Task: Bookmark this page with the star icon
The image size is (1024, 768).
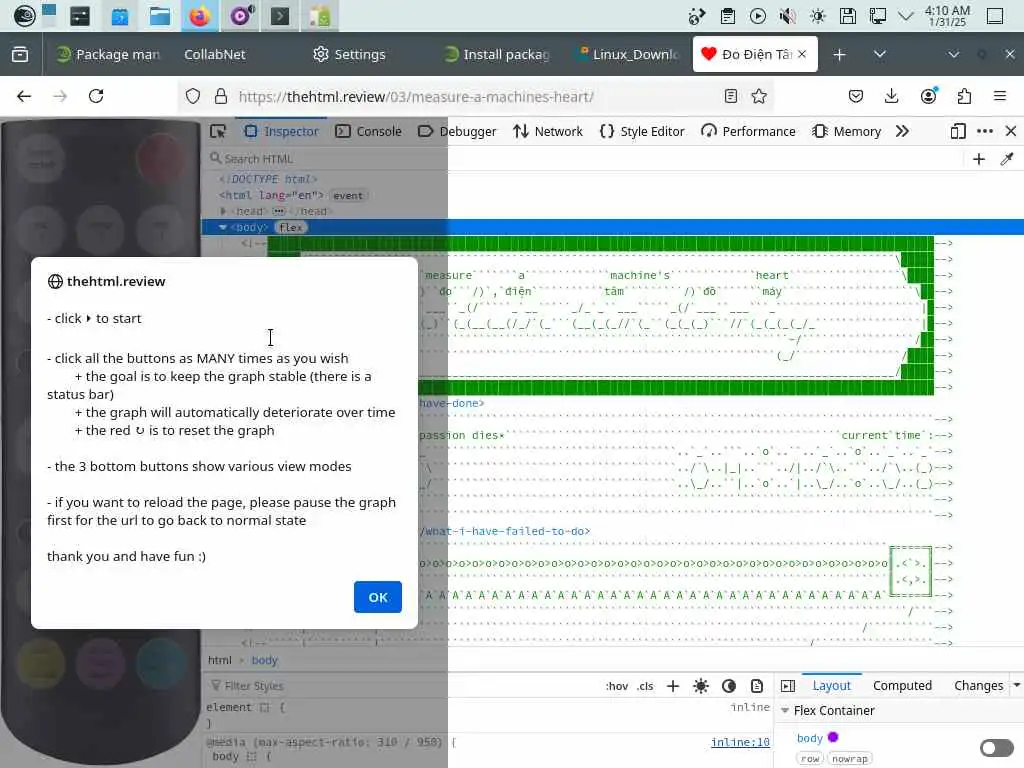Action: click(759, 97)
